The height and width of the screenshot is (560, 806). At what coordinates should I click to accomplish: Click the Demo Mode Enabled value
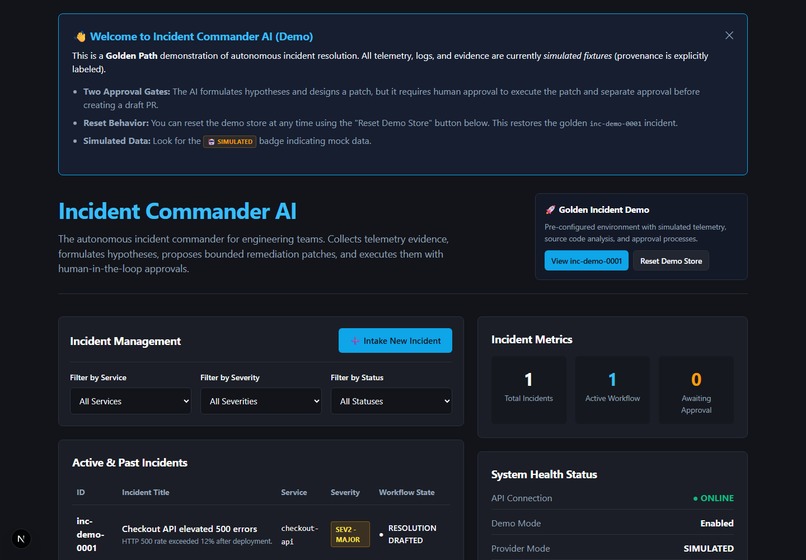(717, 523)
